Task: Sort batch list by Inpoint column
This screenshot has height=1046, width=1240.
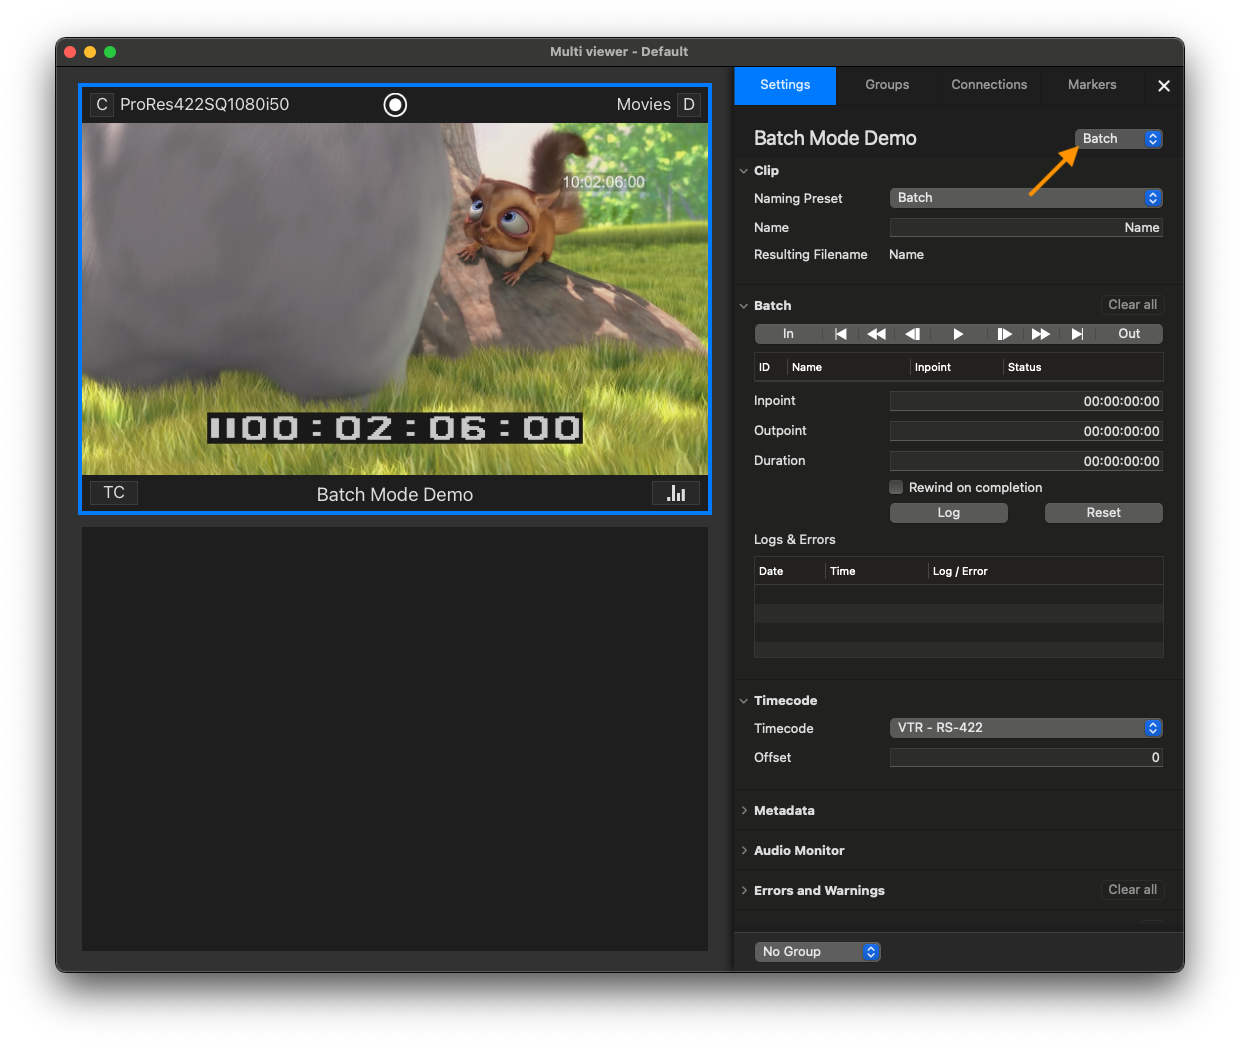Action: [x=956, y=368]
